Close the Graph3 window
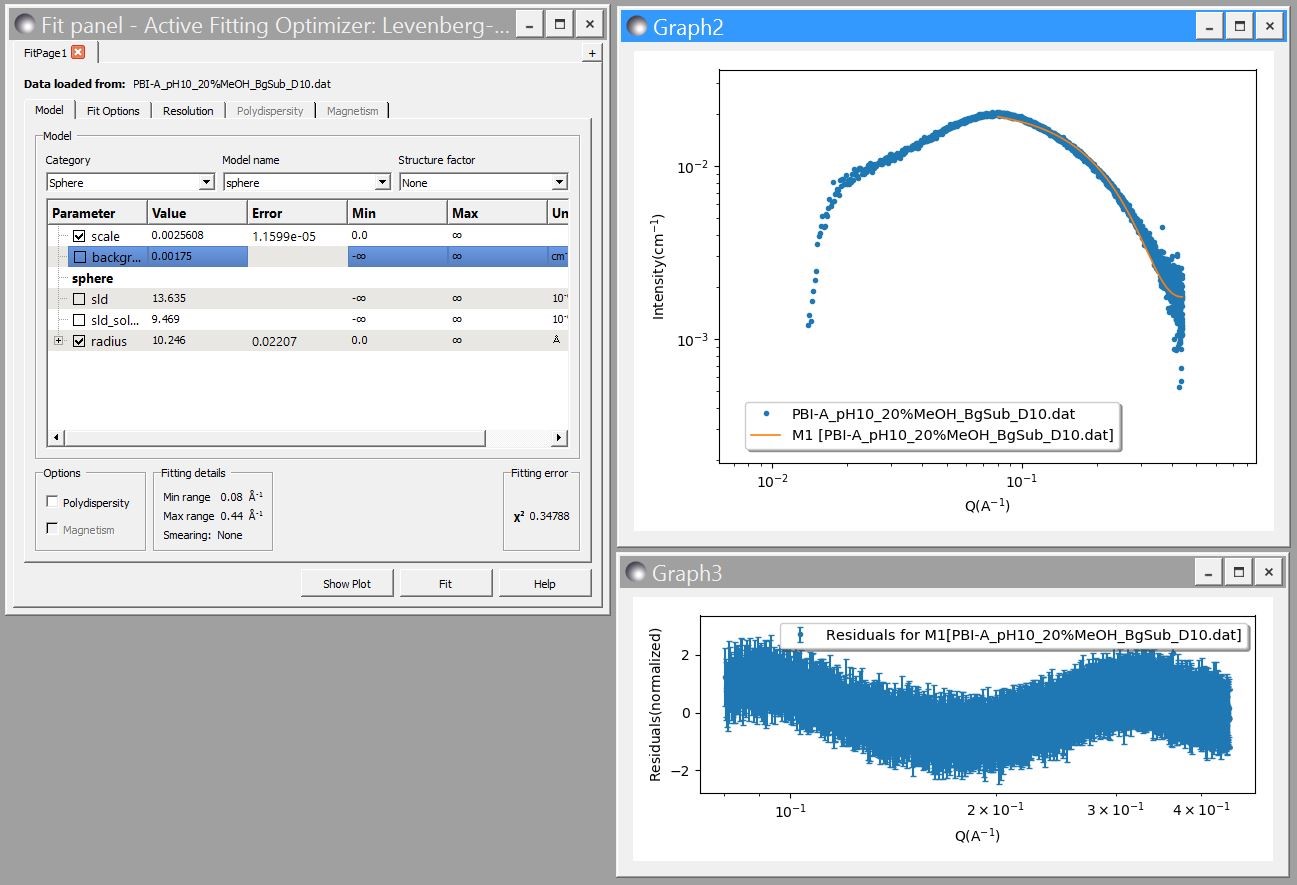Image resolution: width=1297 pixels, height=885 pixels. click(1268, 572)
